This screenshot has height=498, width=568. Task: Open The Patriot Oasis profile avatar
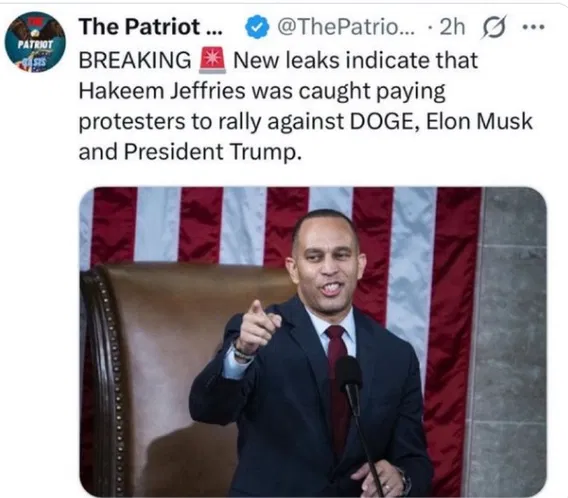[35, 42]
